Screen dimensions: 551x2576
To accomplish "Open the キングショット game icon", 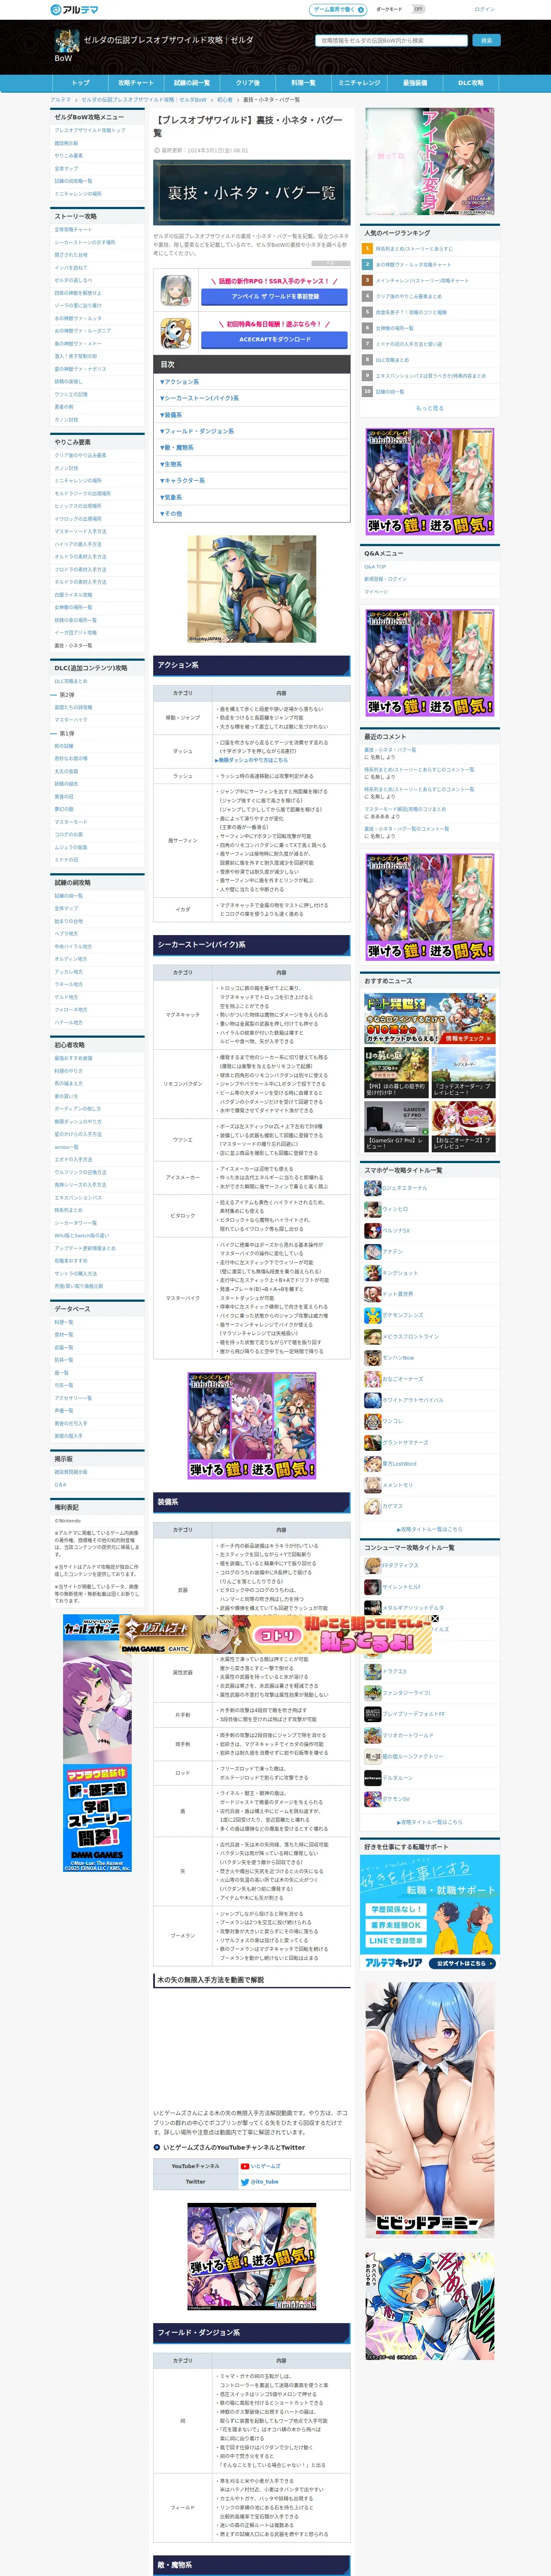I will (372, 1272).
